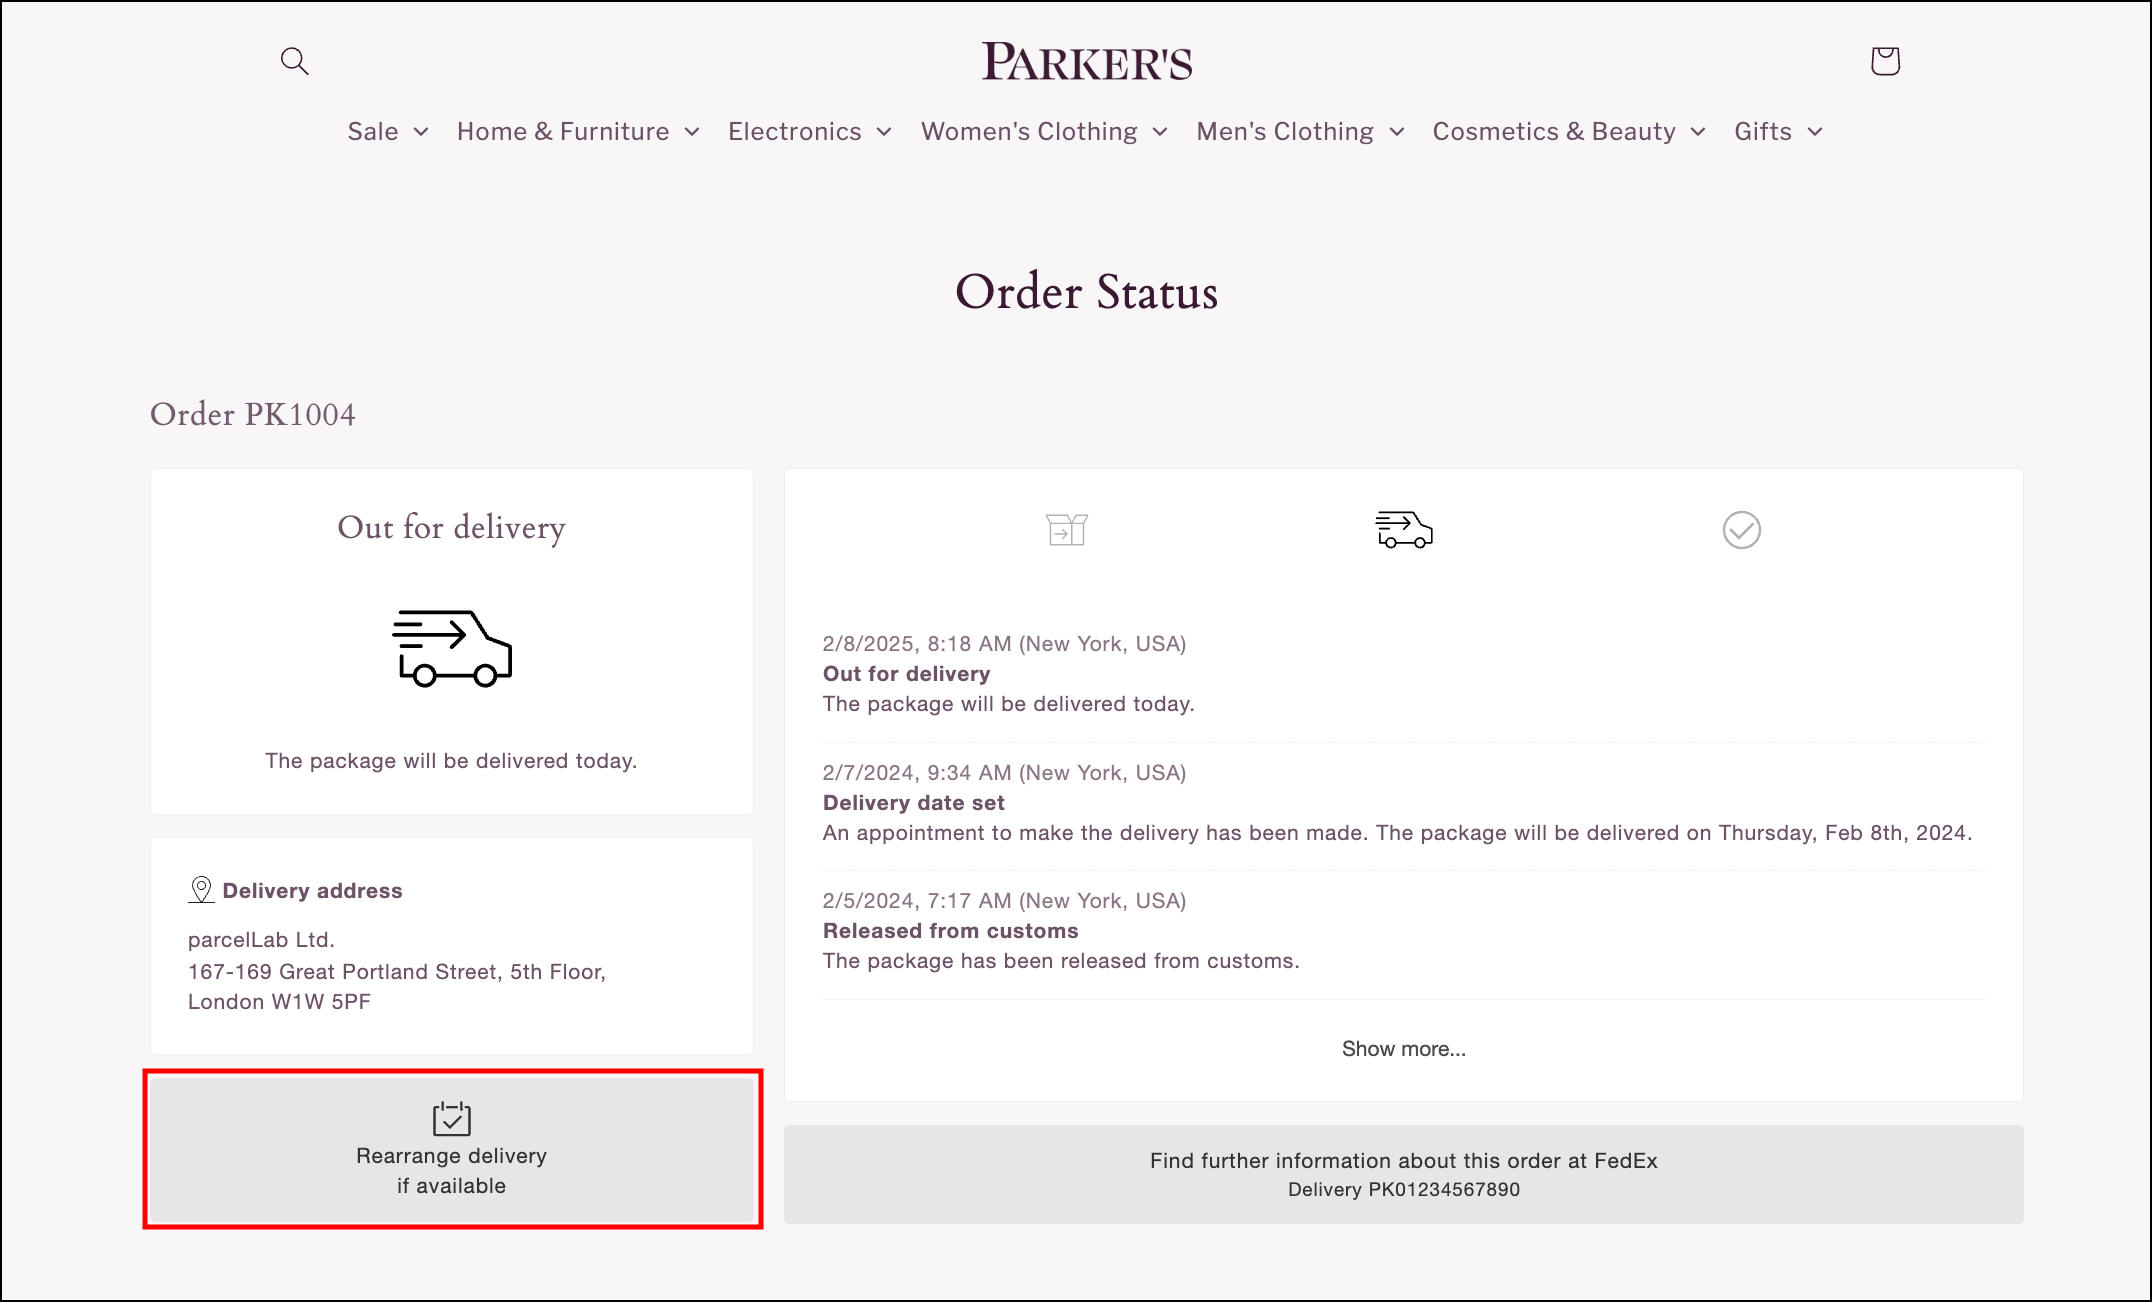2152x1302 pixels.
Task: Click the delivery truck icon in the timeline
Action: pos(1404,530)
